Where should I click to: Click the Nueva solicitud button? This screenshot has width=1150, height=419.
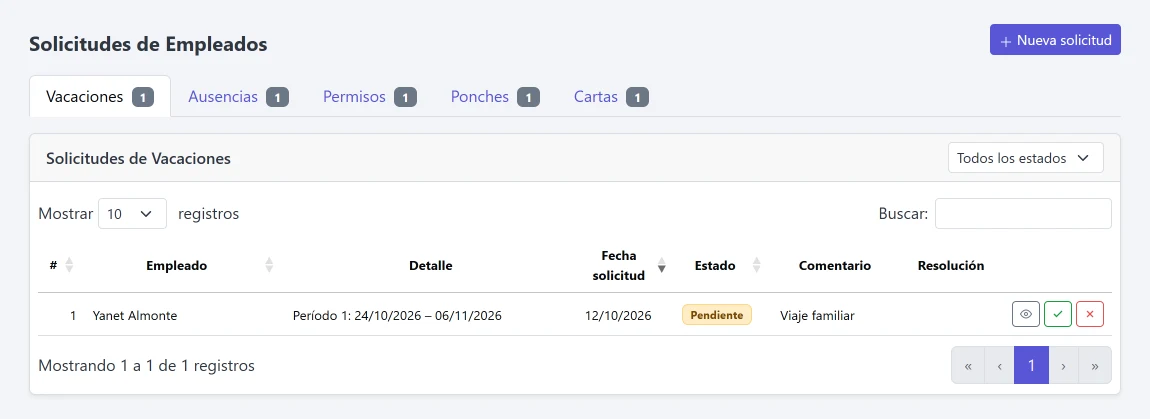[x=1055, y=40]
